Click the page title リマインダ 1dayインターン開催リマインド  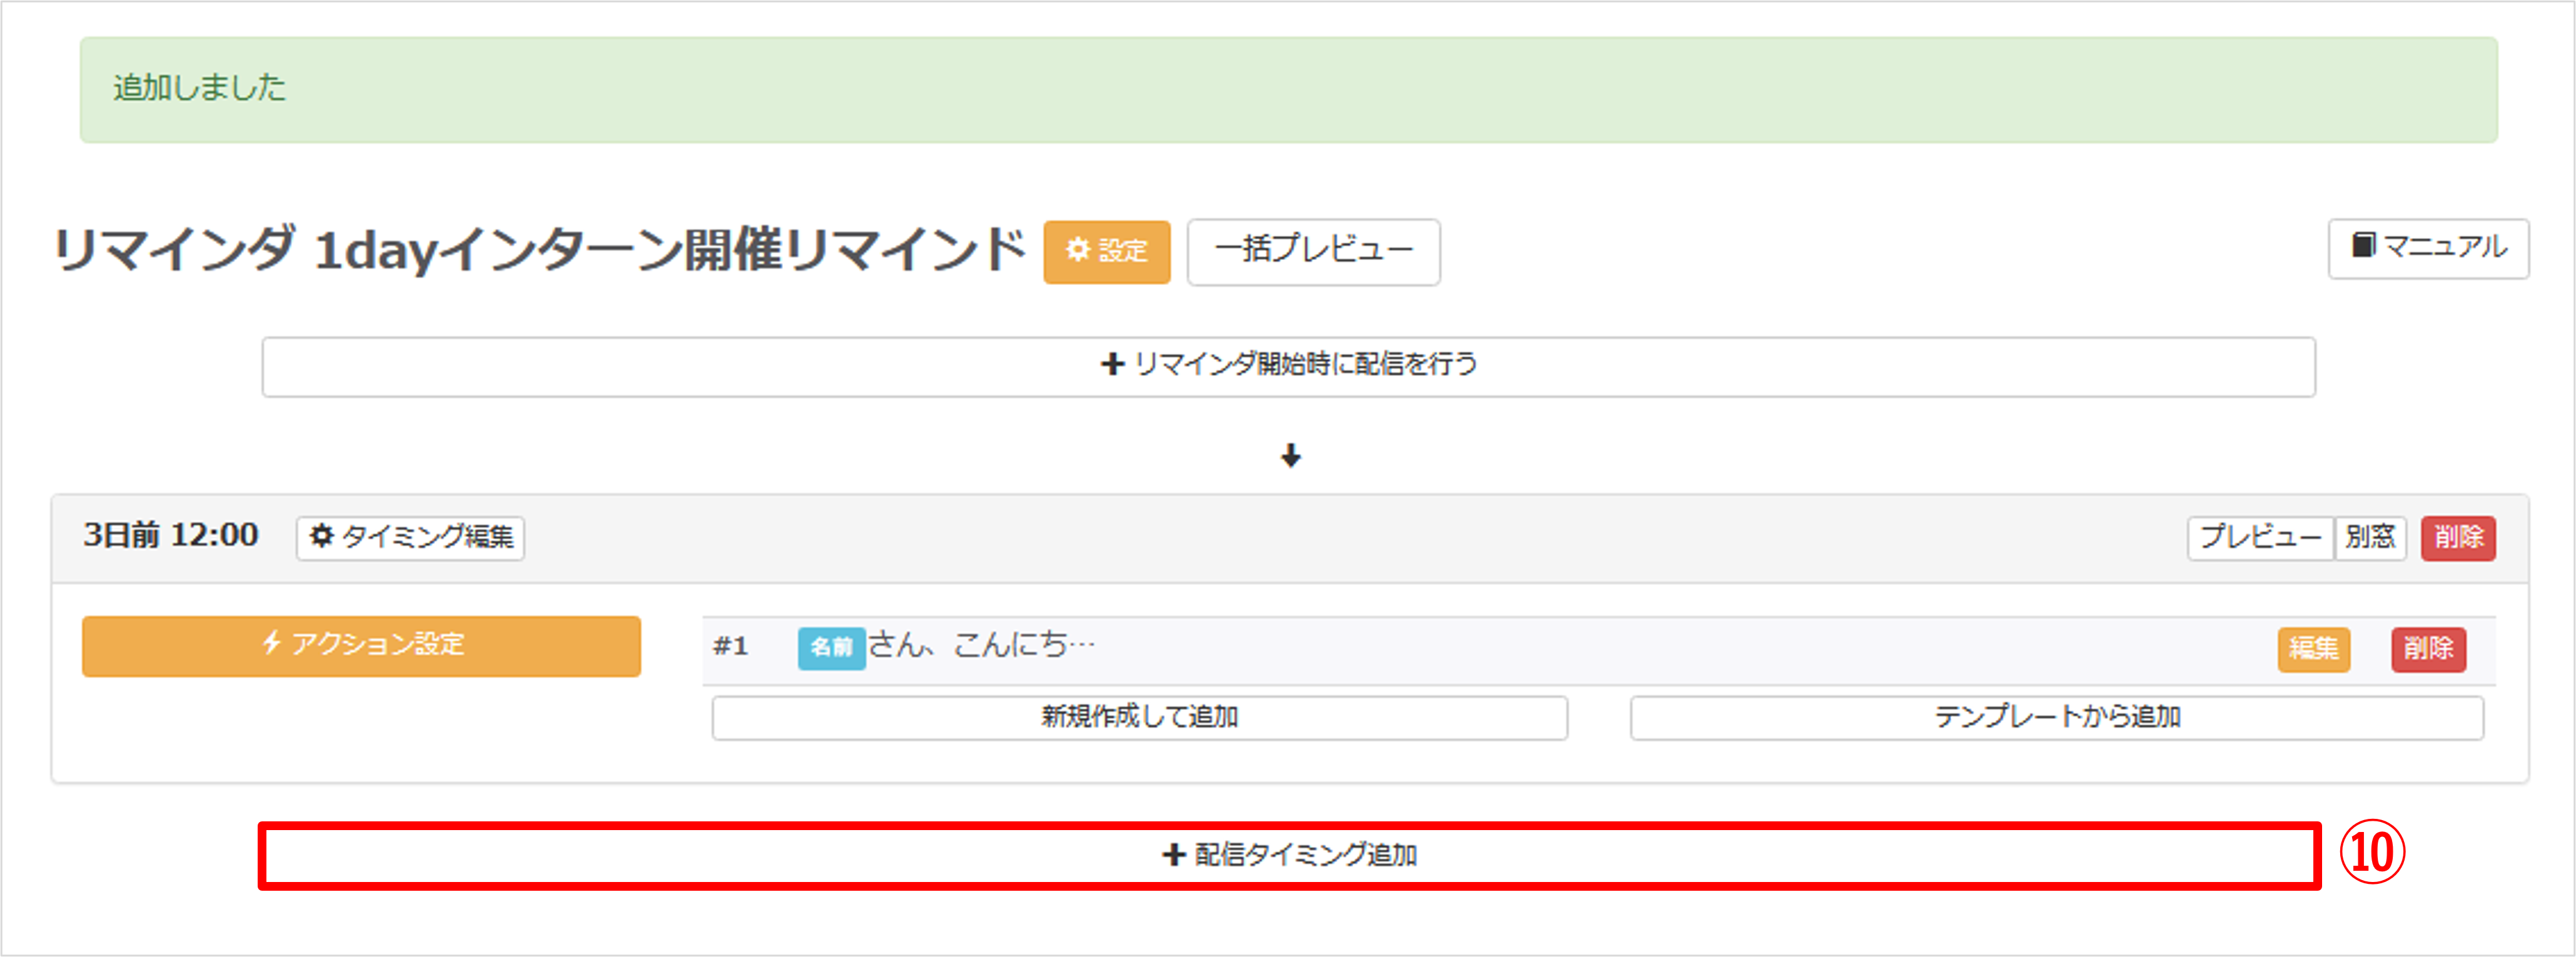(540, 250)
